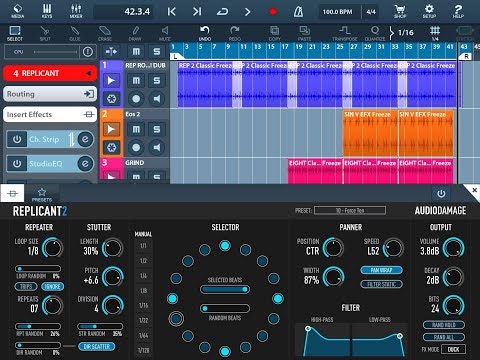480x360 pixels.
Task: Toggle power for Ch. Strip effect
Action: (17, 139)
